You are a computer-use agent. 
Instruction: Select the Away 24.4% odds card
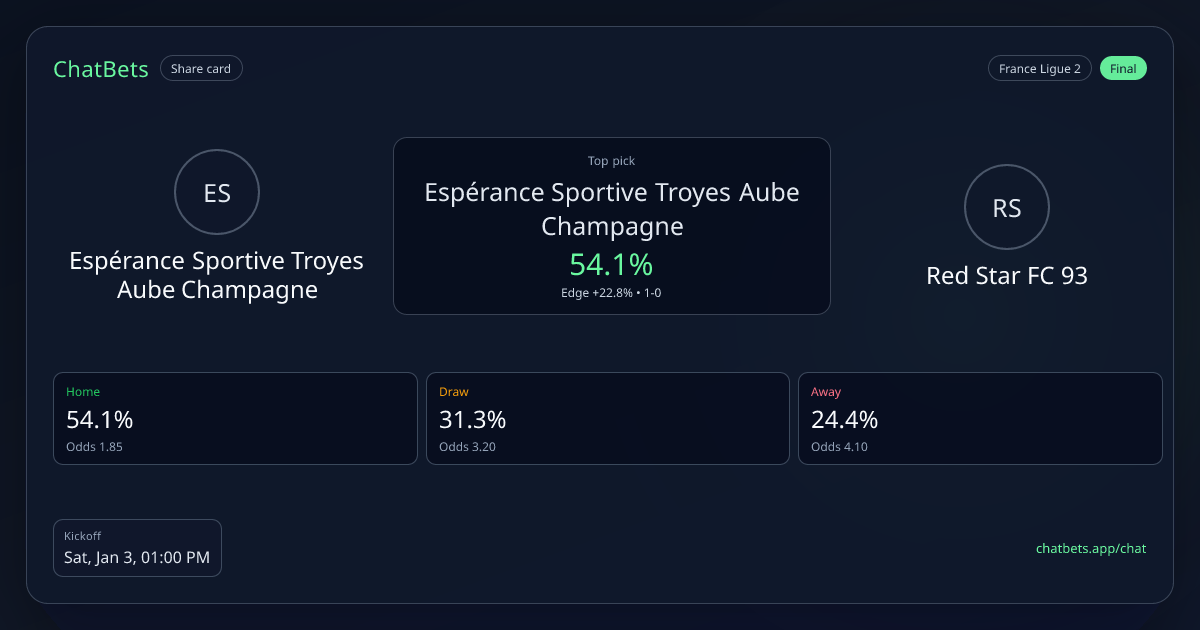pos(980,418)
